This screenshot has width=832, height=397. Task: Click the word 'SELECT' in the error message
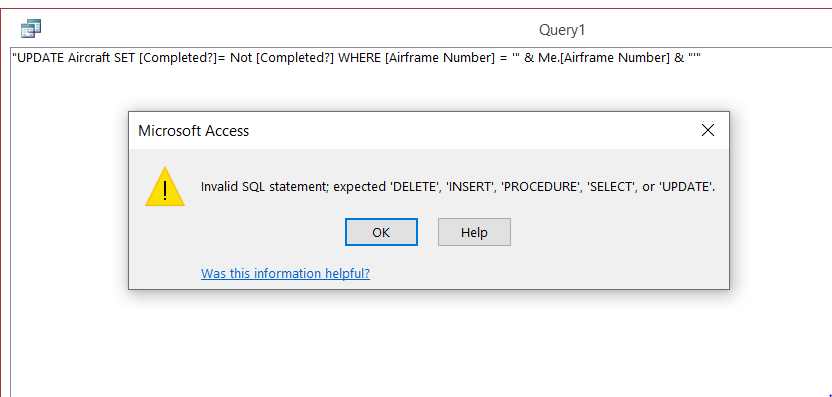[612, 187]
